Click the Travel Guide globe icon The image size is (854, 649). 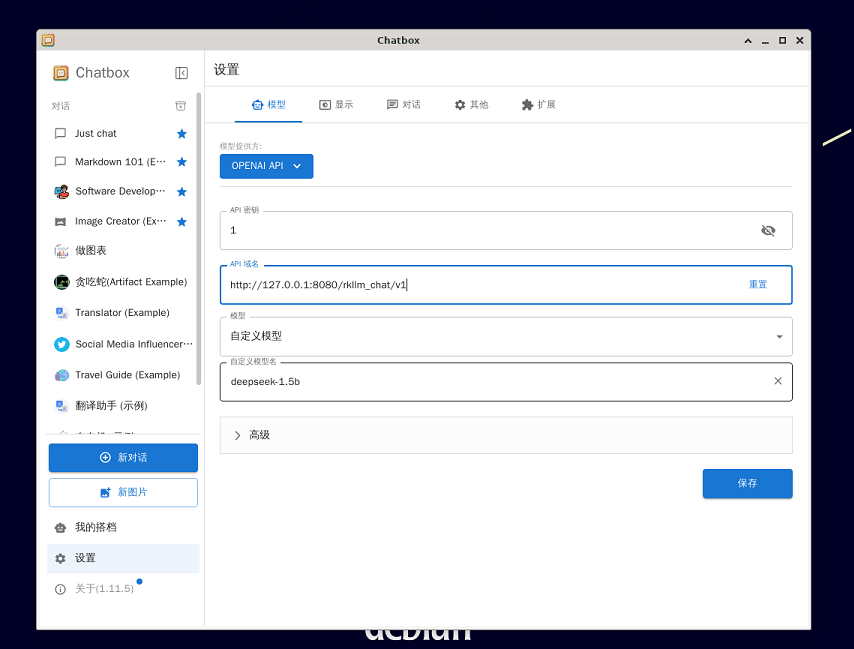point(62,375)
